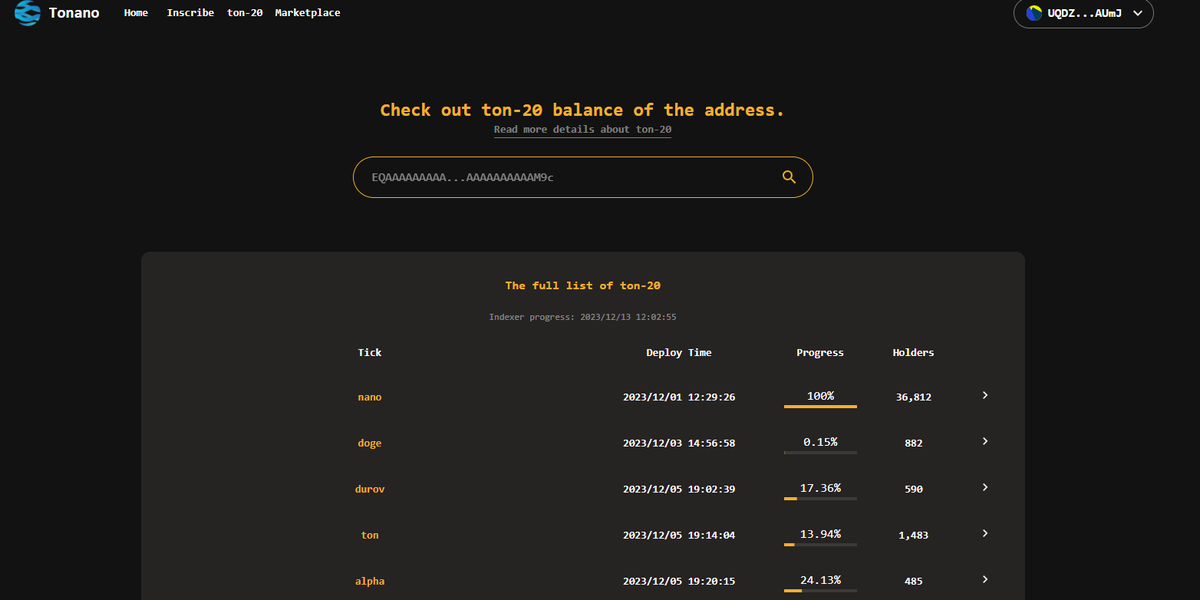
Task: Open the ton-20 navigation link
Action: (x=244, y=13)
